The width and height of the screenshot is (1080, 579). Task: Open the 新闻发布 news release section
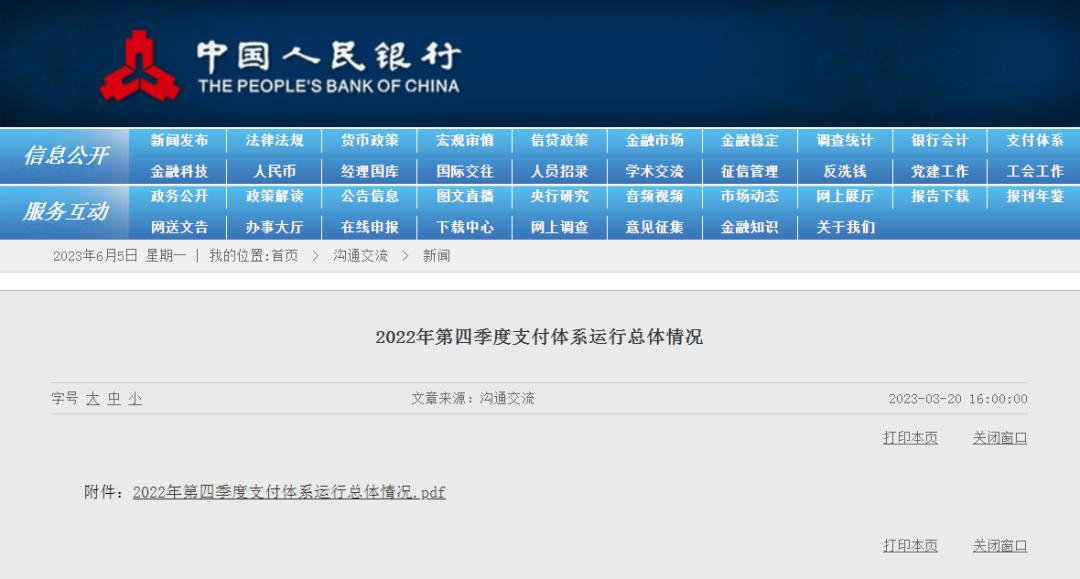(181, 140)
